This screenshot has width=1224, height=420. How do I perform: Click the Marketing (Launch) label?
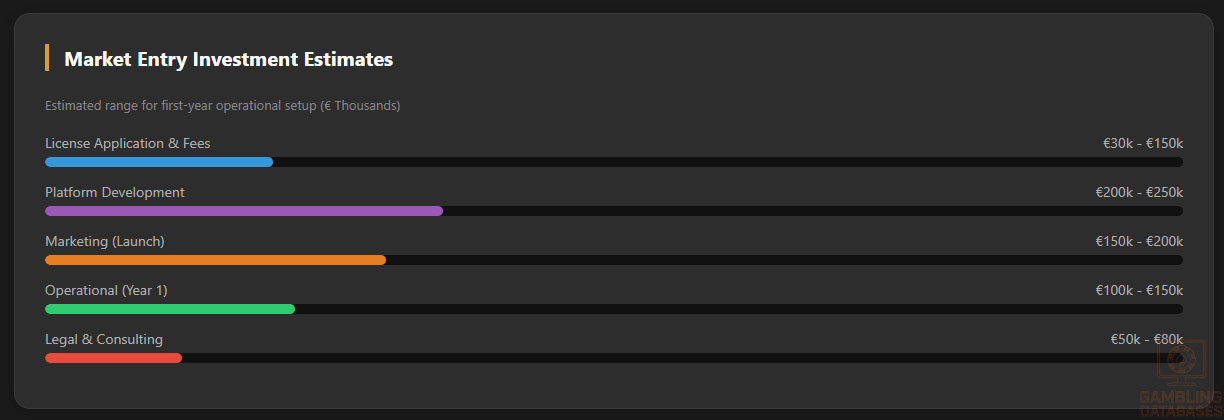(105, 241)
